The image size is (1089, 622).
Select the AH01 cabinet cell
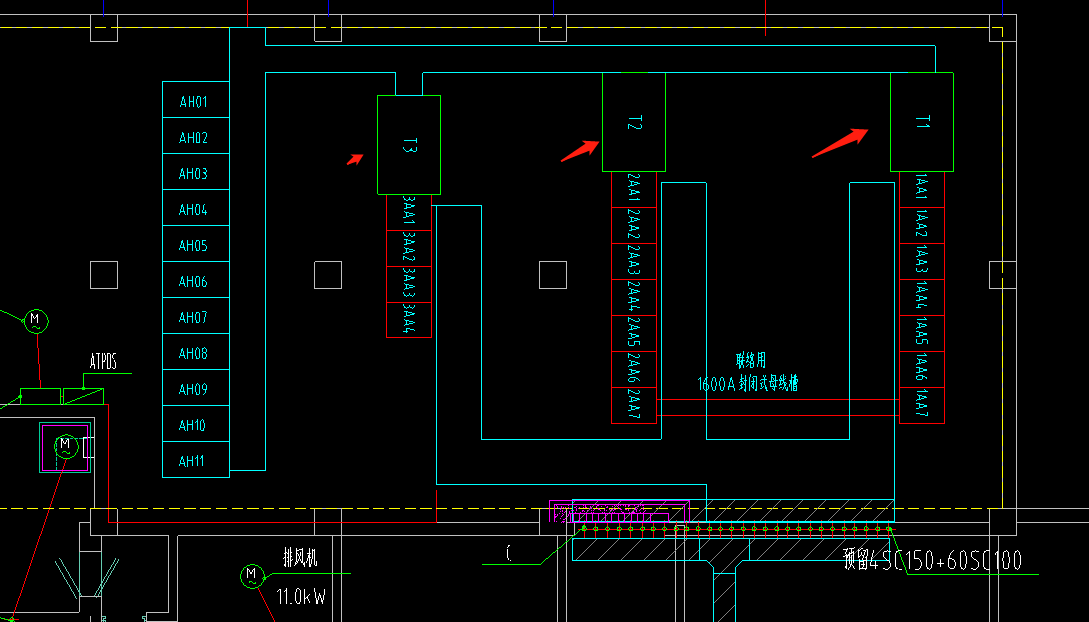(x=196, y=100)
